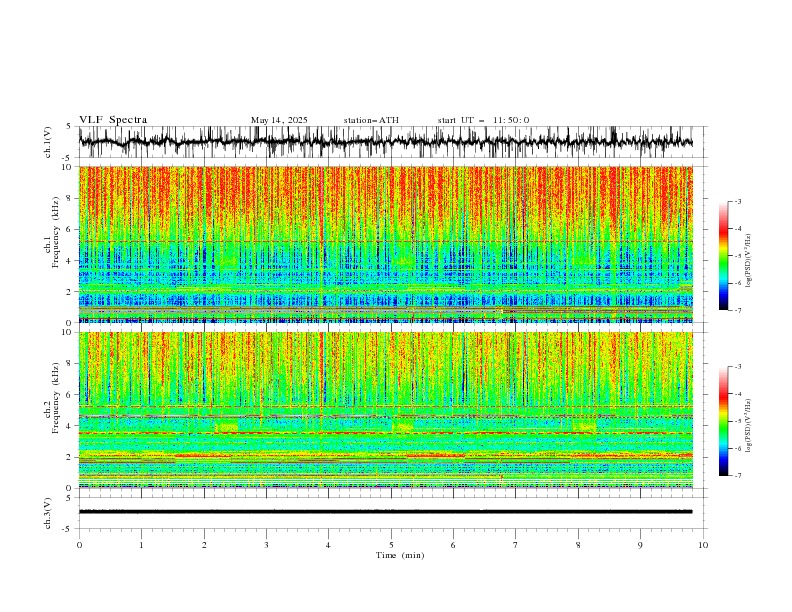The image size is (792, 612).
Task: Click the ch.2 spectrogram colorbar
Action: click(723, 421)
